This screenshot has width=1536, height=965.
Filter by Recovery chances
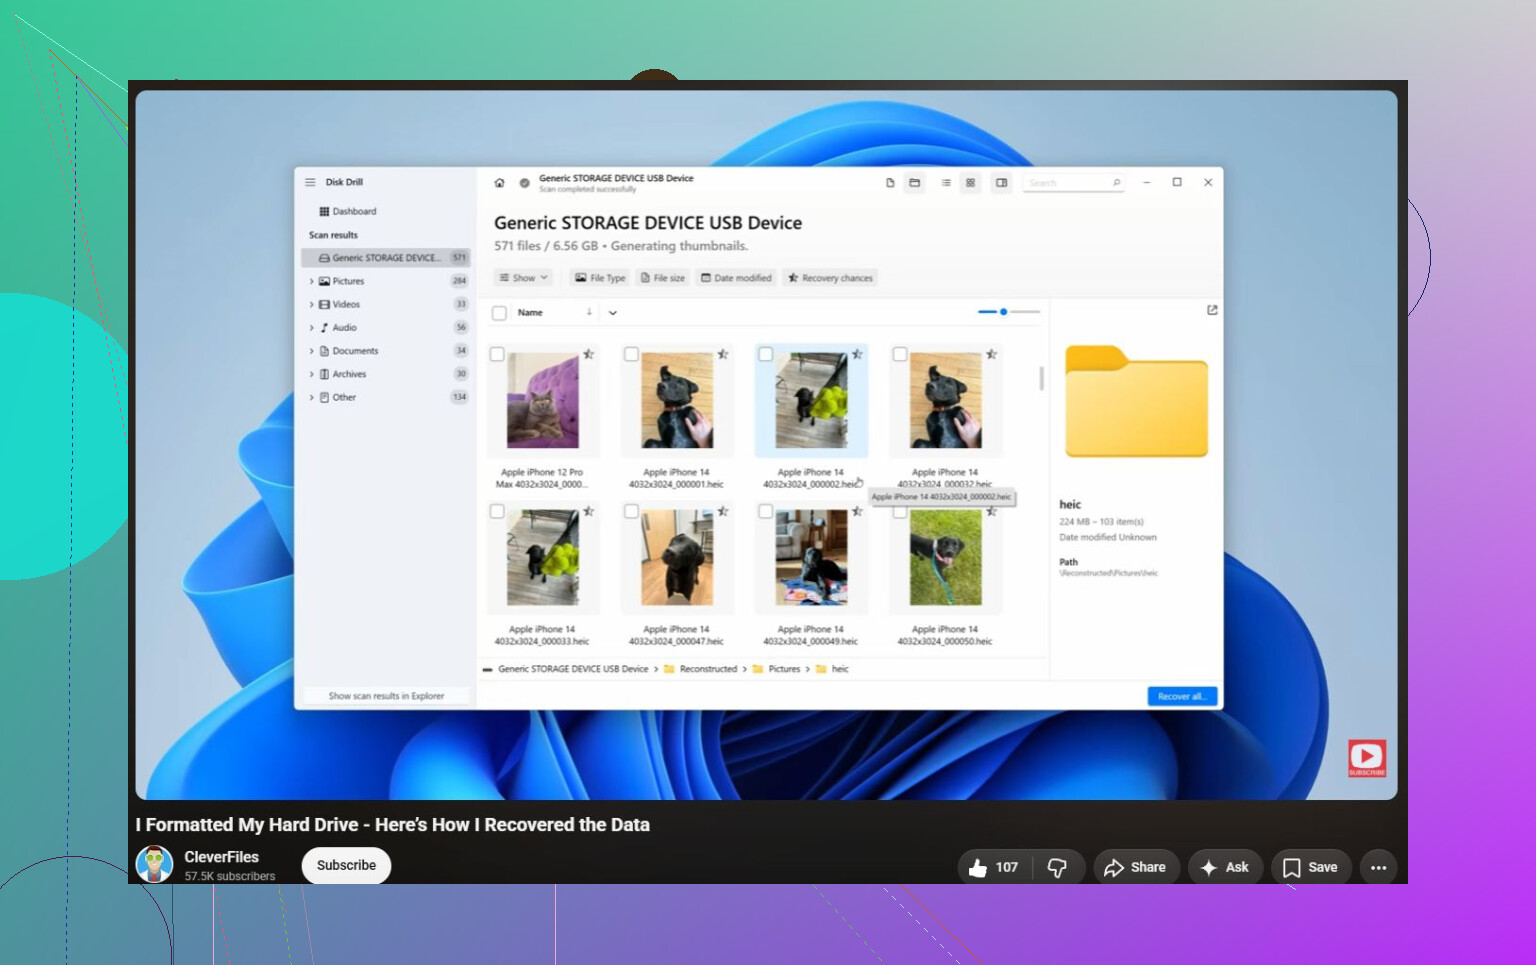point(830,278)
